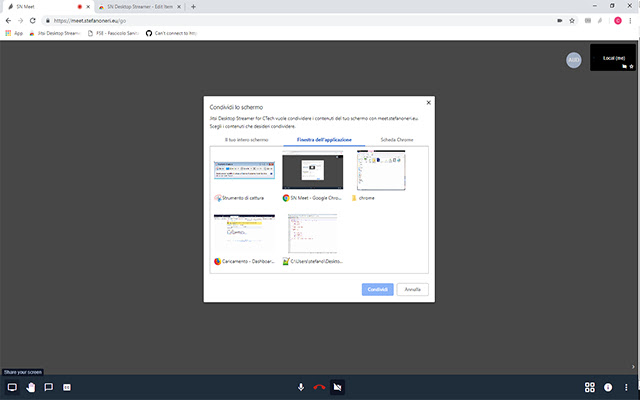This screenshot has width=640, height=400.
Task: Expand the filmstrip with the small chevron
Action: (x=633, y=367)
